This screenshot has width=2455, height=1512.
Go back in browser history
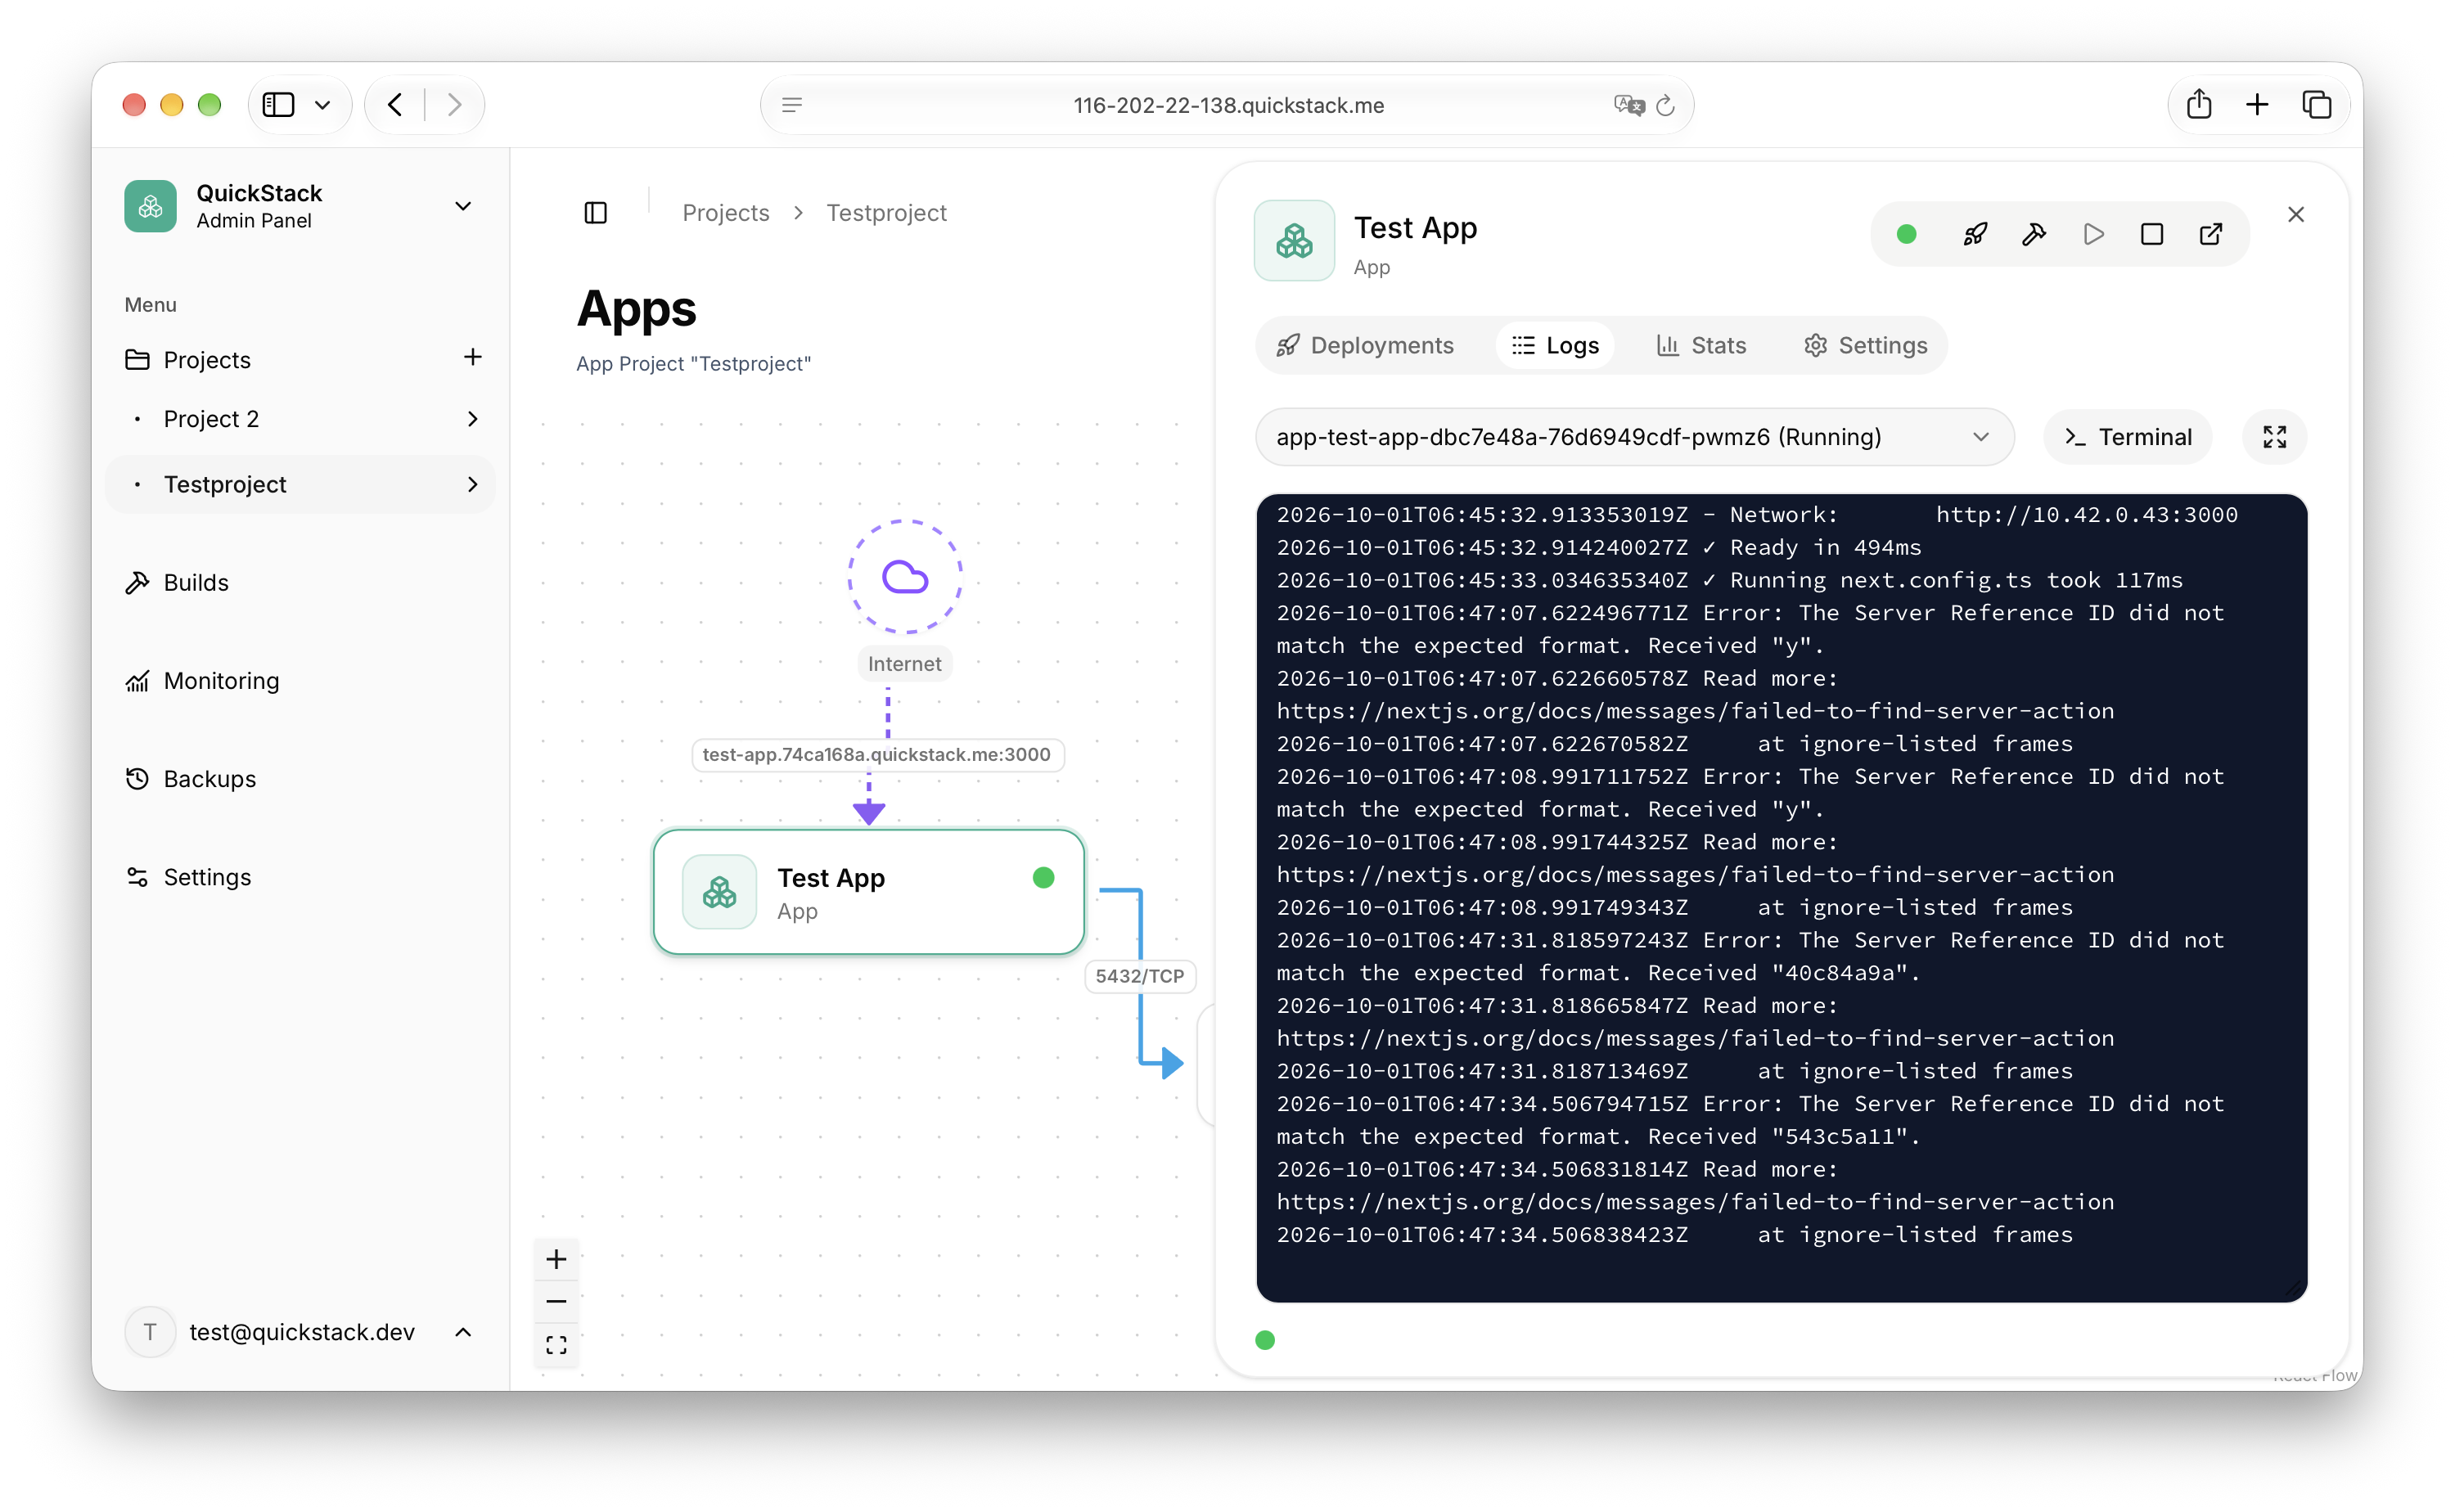[x=396, y=104]
